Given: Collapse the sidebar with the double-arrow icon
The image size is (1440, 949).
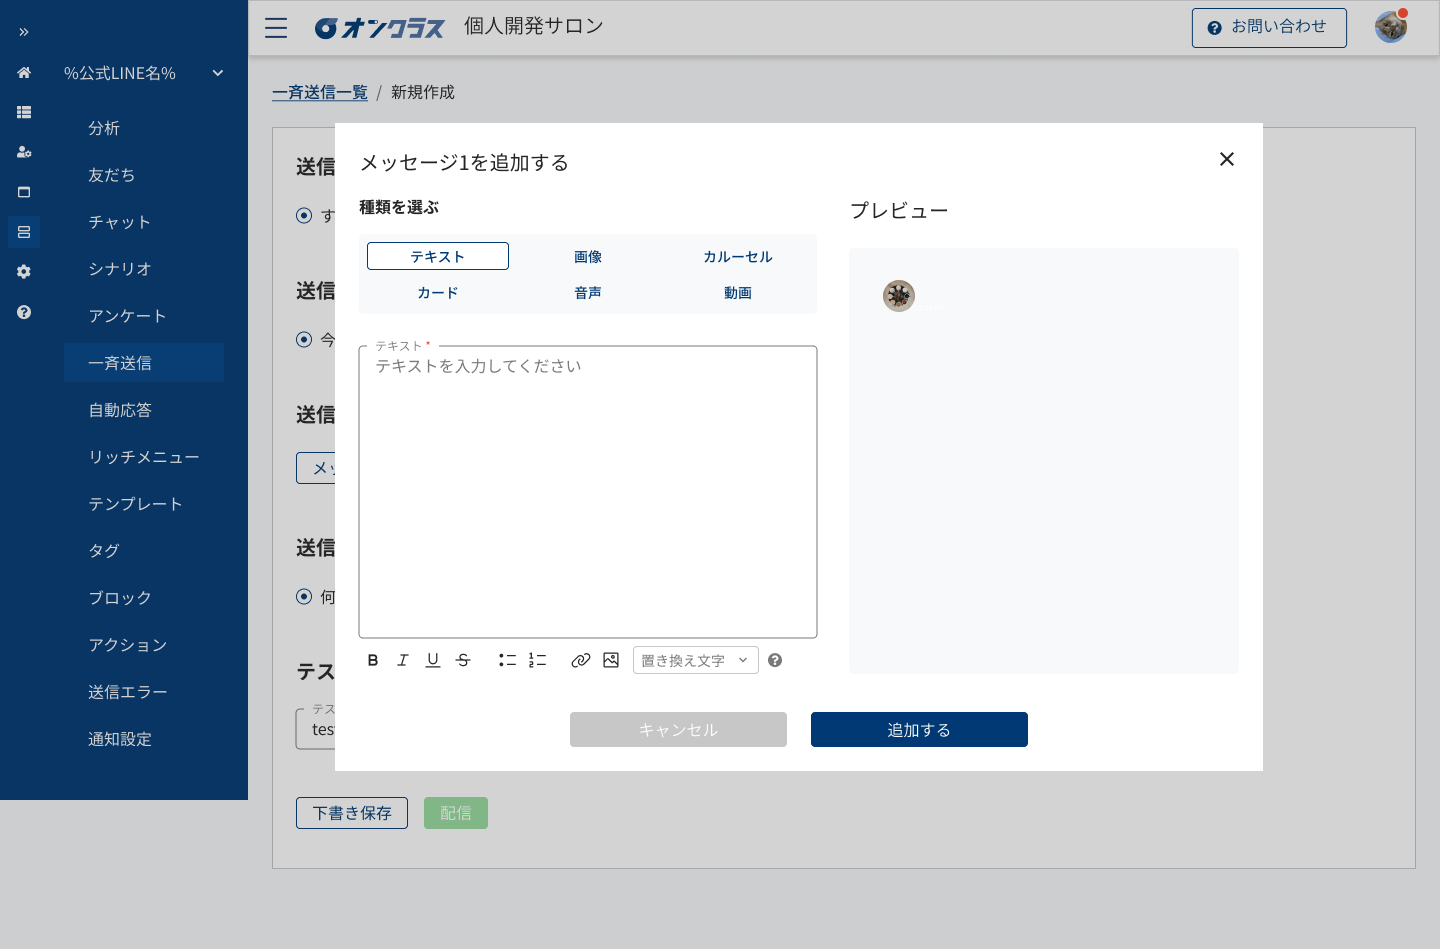Looking at the screenshot, I should (x=23, y=31).
